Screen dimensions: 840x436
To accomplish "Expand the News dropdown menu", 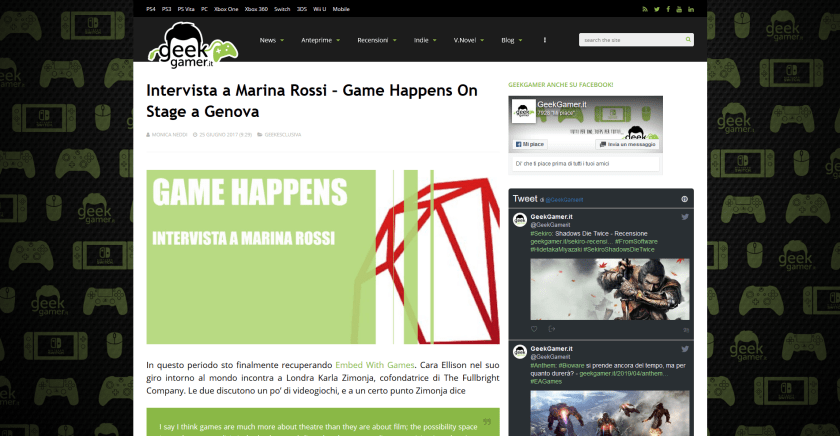I will click(271, 41).
